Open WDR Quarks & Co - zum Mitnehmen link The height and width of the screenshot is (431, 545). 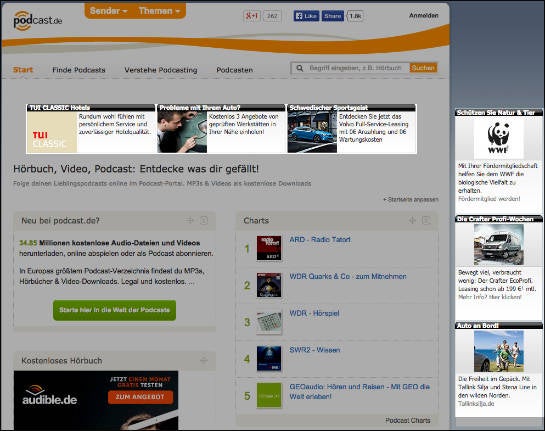[x=348, y=276]
